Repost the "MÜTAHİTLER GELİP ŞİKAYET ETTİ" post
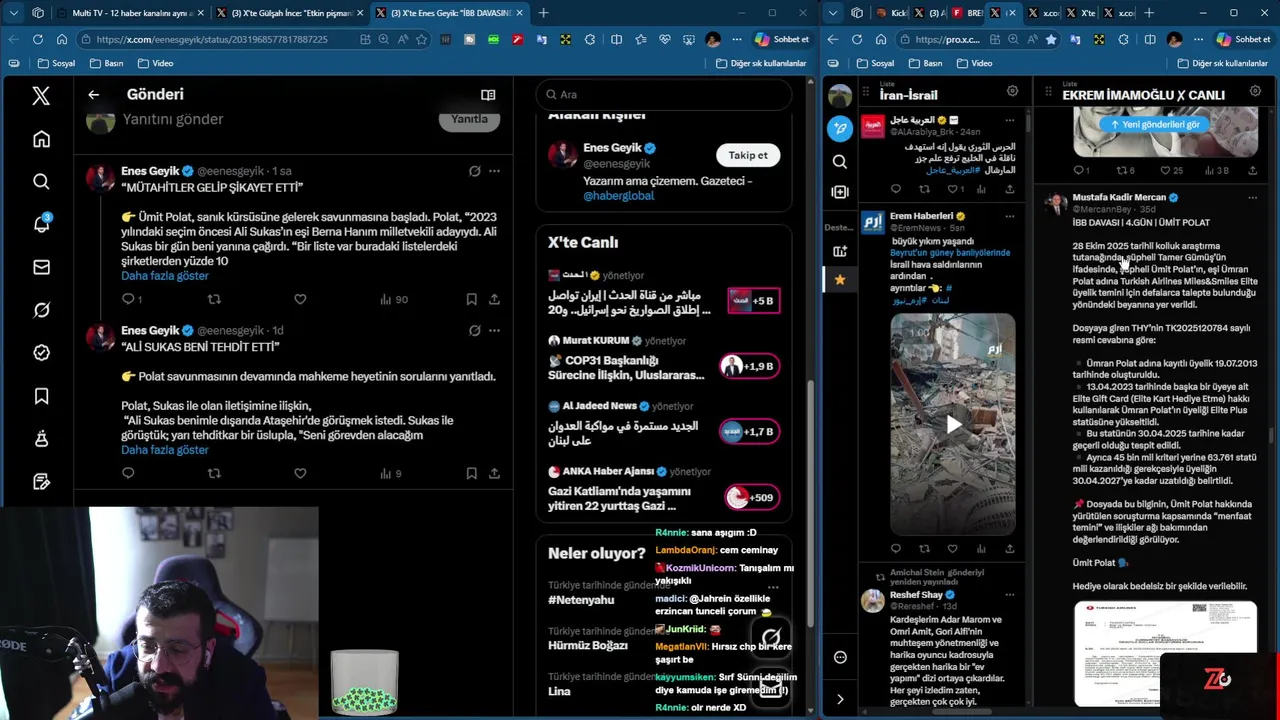1280x720 pixels. 214,299
